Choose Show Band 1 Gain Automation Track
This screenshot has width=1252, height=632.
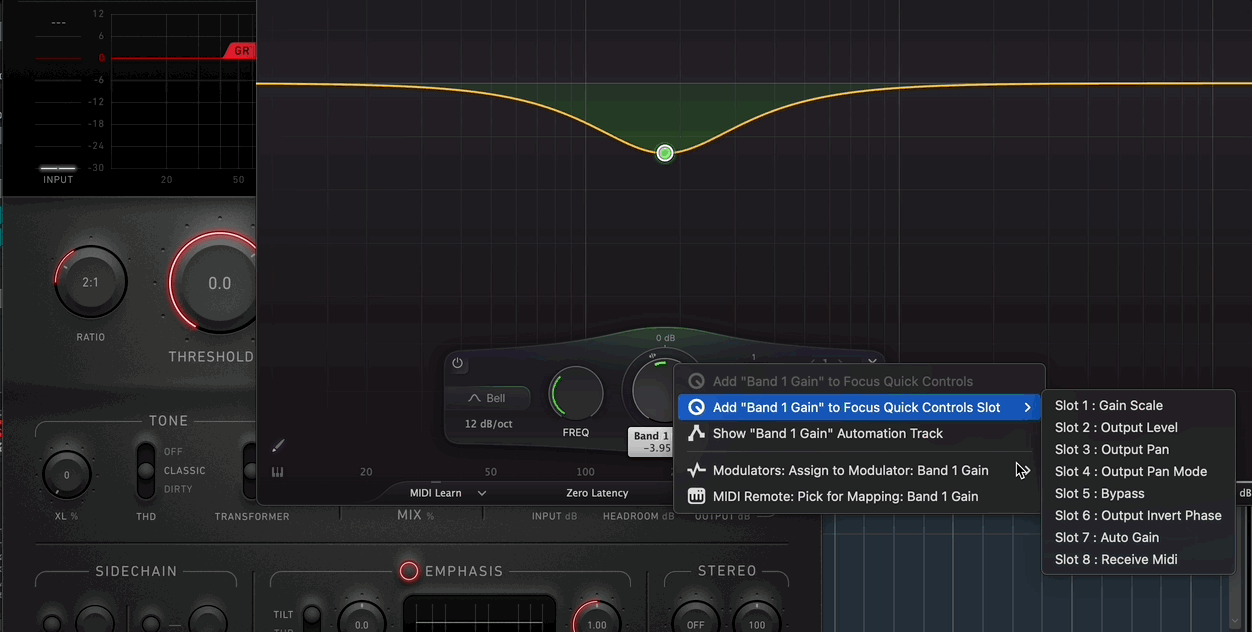860,433
